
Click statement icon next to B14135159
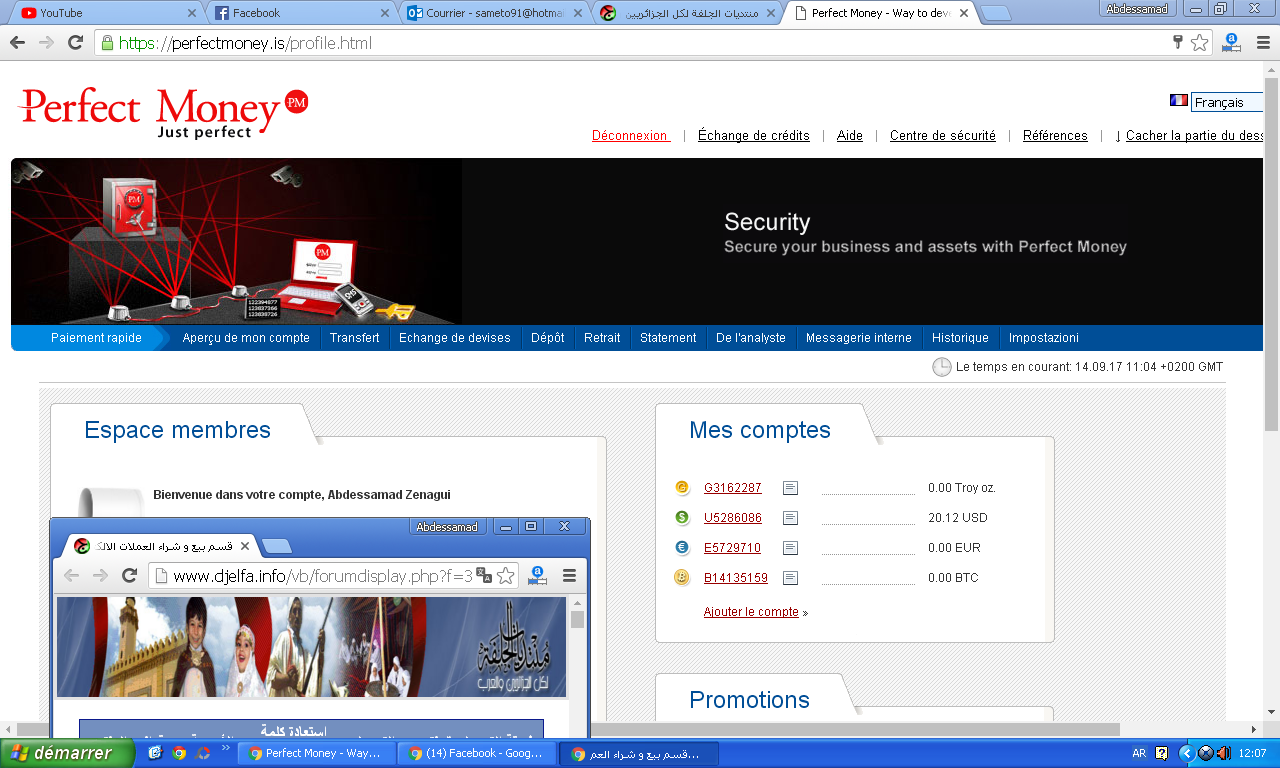[x=790, y=578]
